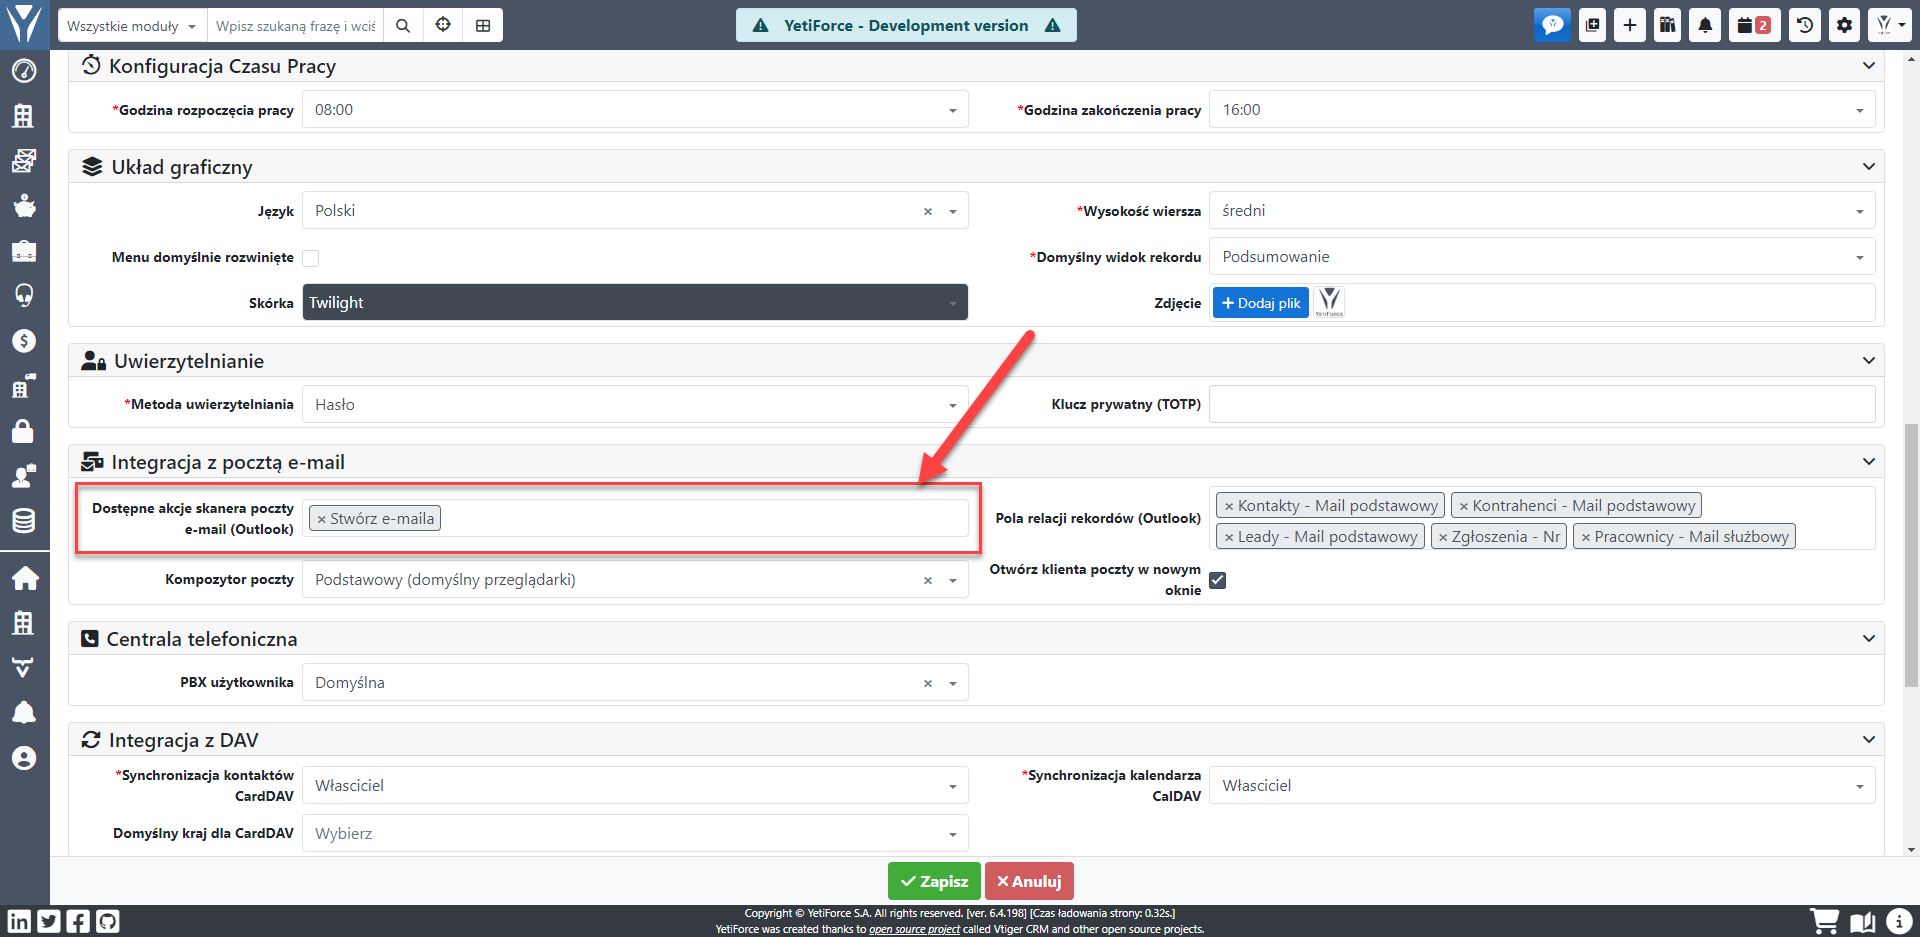Open Domyślny widok rekordu dropdown
The height and width of the screenshot is (937, 1920).
pos(1542,257)
